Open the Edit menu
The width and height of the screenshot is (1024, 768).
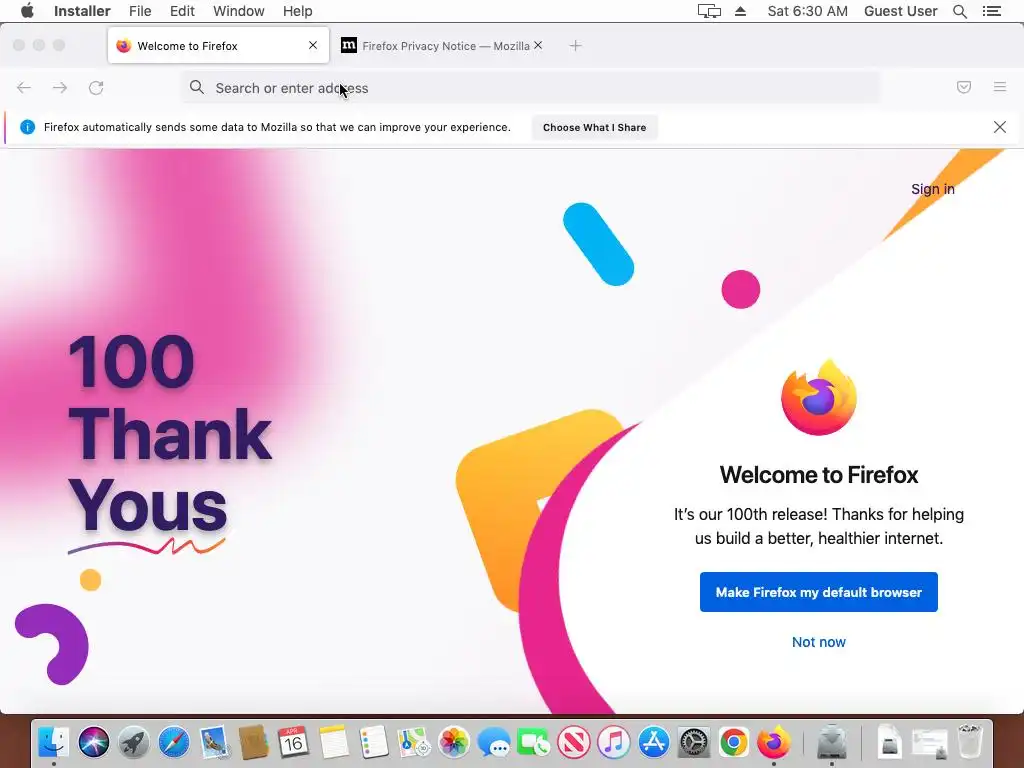tap(182, 11)
